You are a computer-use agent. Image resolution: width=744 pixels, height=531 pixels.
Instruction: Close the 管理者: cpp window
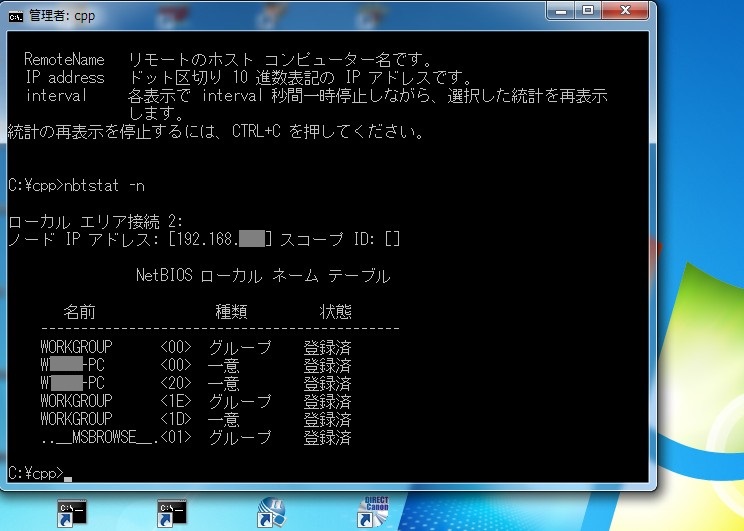(x=626, y=10)
